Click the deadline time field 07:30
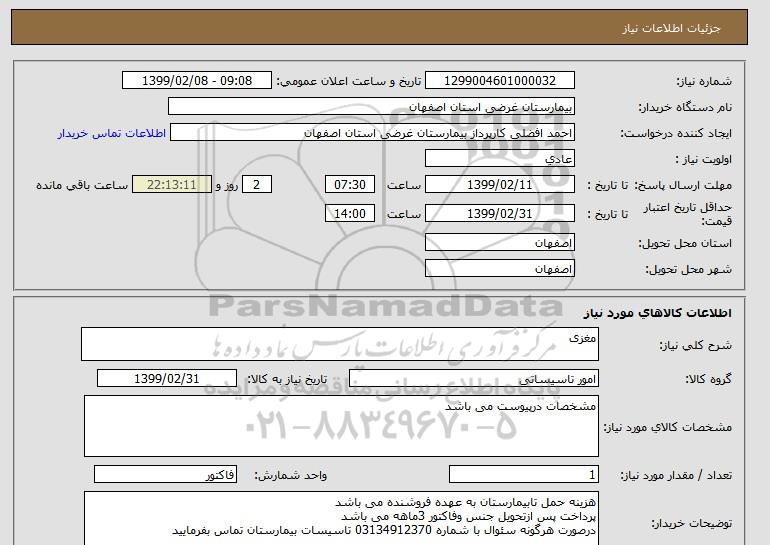Screen dimensions: 770x545 (x=350, y=185)
